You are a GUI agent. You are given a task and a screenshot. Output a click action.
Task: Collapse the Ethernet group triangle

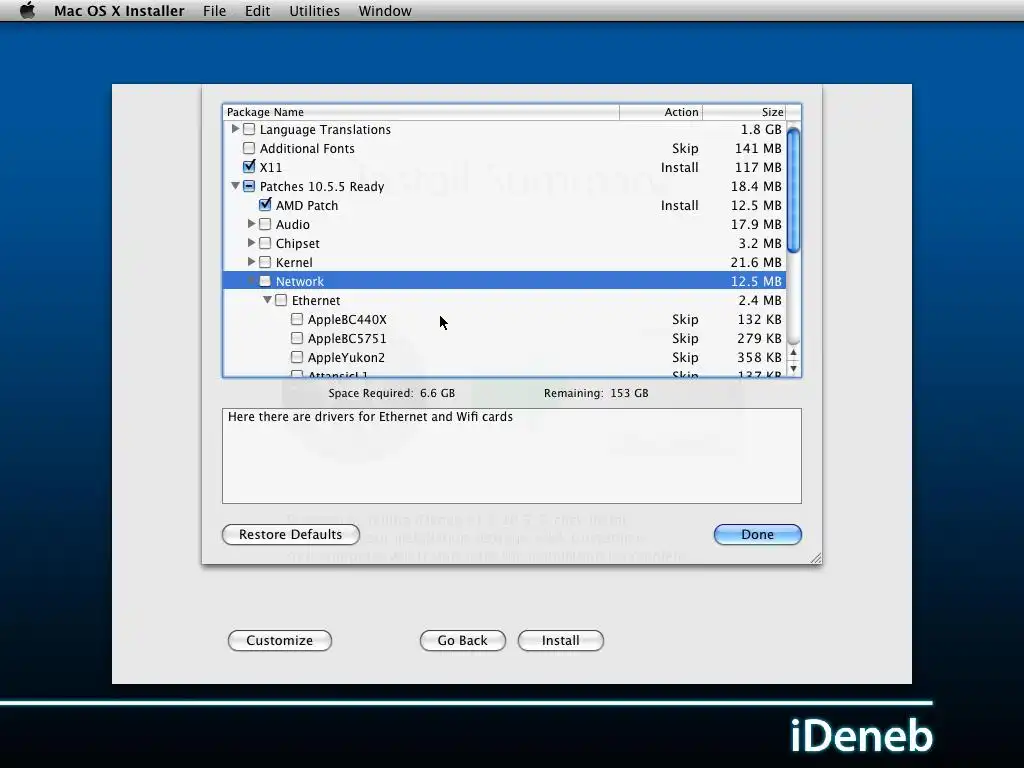click(x=267, y=300)
